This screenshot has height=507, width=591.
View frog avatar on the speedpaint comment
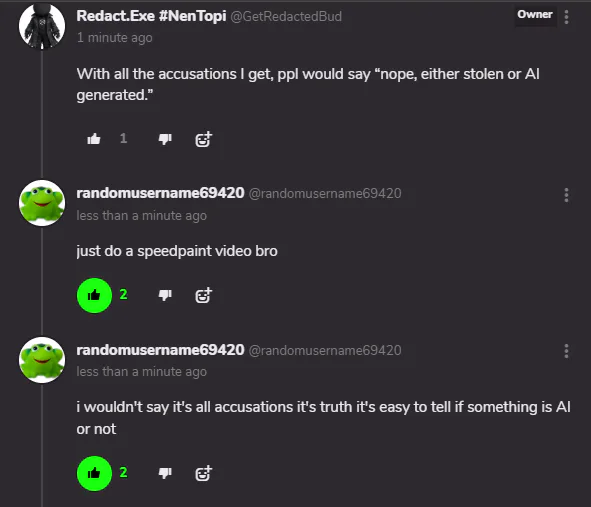(x=42, y=203)
